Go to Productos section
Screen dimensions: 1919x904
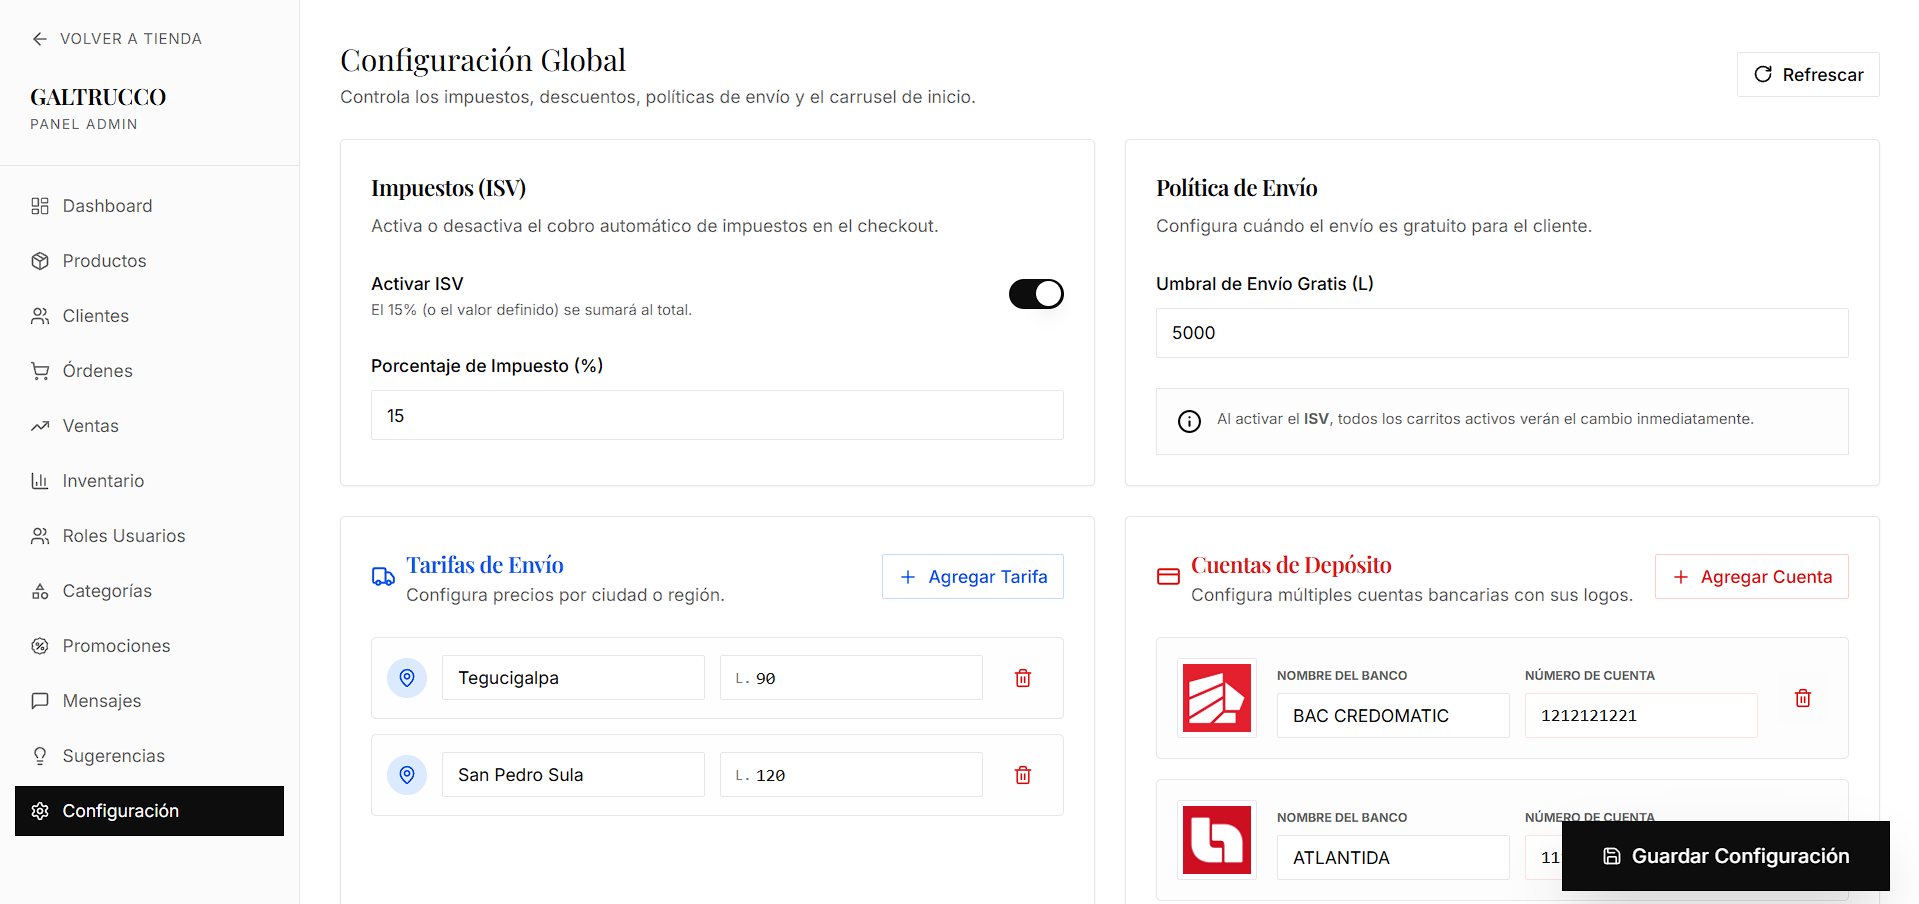104,261
